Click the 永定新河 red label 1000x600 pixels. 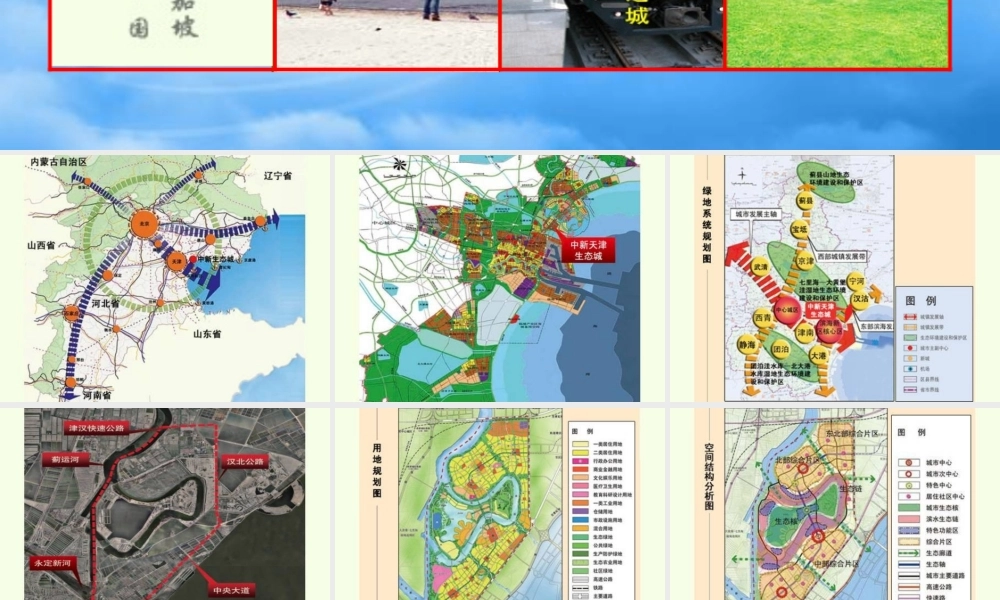click(x=53, y=564)
